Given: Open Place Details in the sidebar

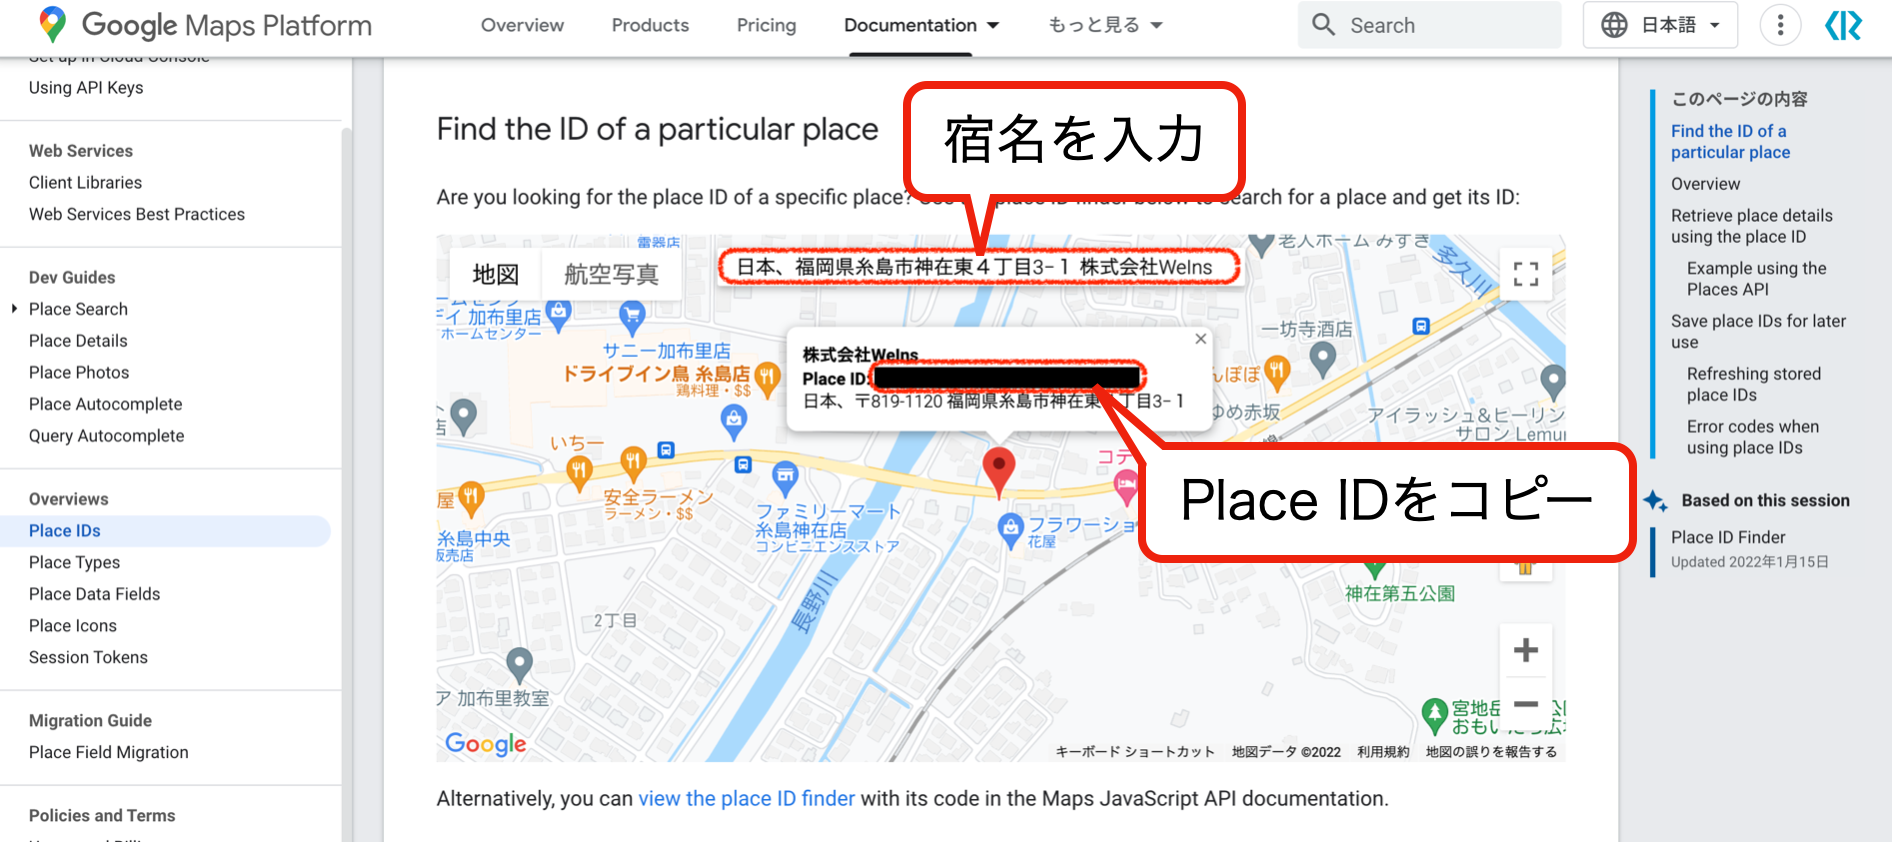Looking at the screenshot, I should coord(78,341).
